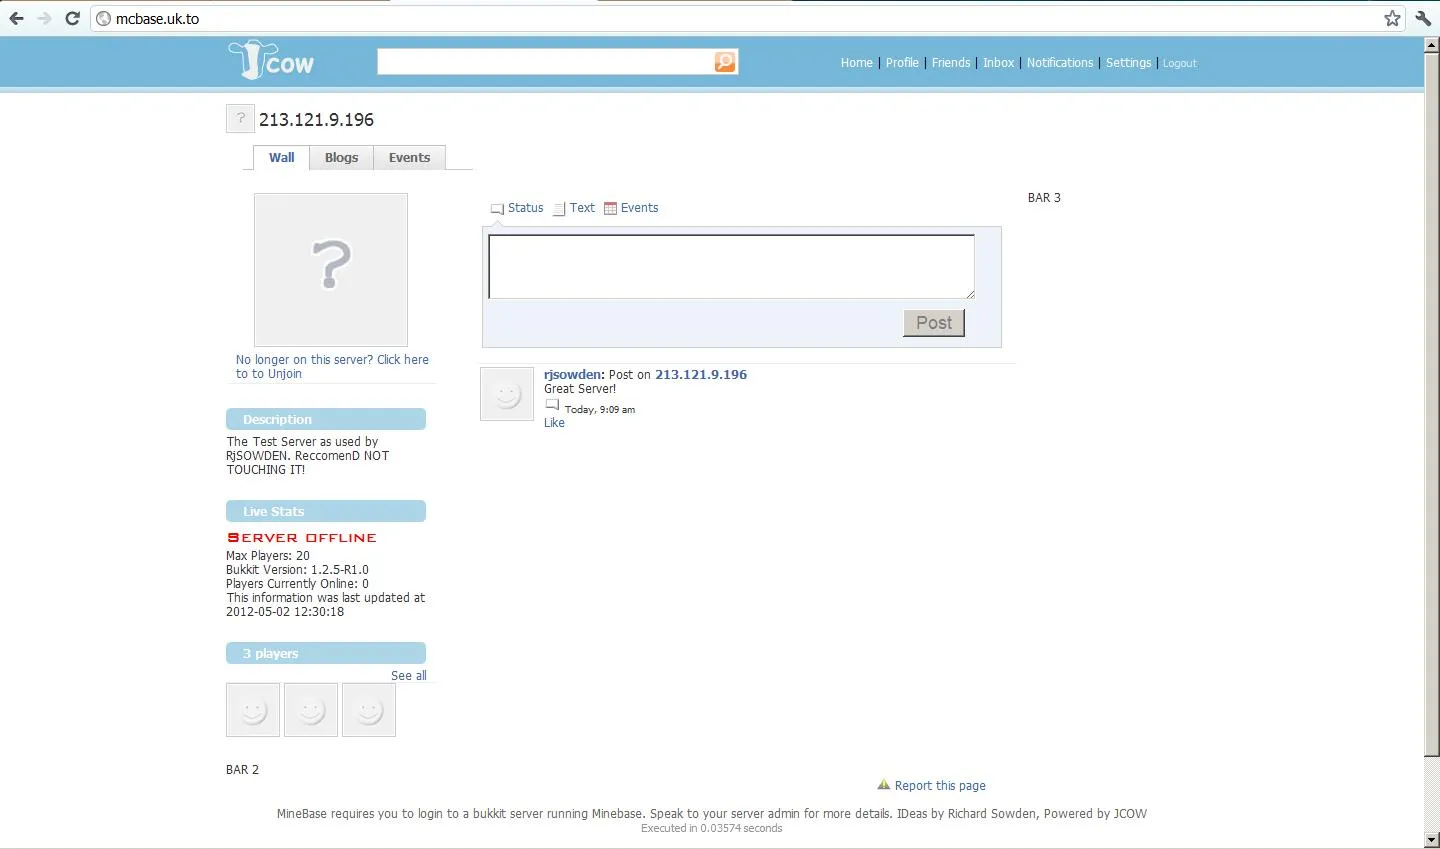Focus the site search field

pyautogui.click(x=545, y=62)
